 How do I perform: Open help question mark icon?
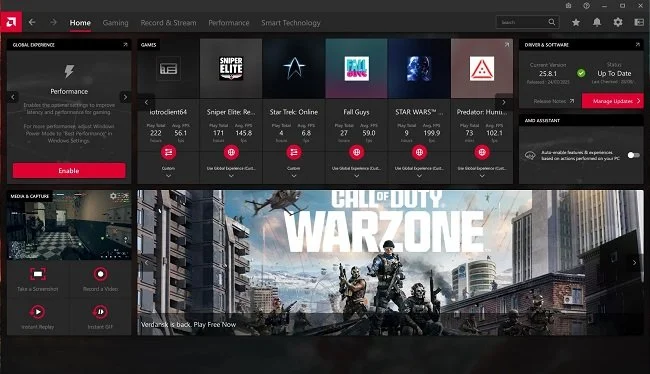[586, 6]
